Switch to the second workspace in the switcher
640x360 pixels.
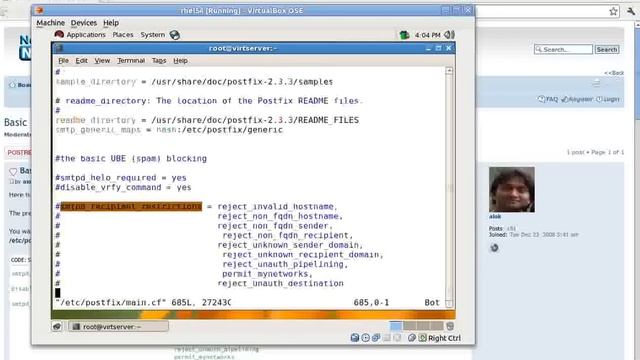[x=409, y=326]
